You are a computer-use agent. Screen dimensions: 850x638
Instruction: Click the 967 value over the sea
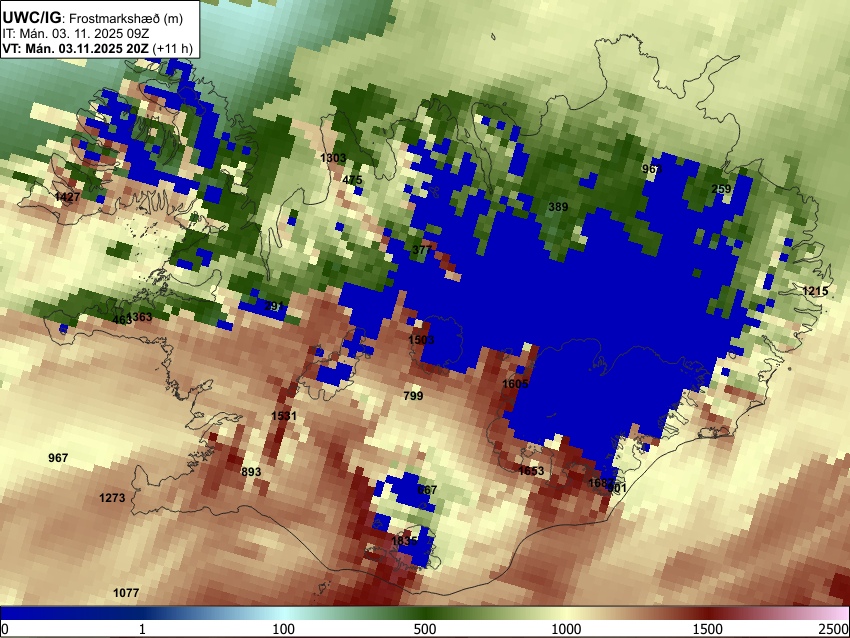tap(58, 457)
